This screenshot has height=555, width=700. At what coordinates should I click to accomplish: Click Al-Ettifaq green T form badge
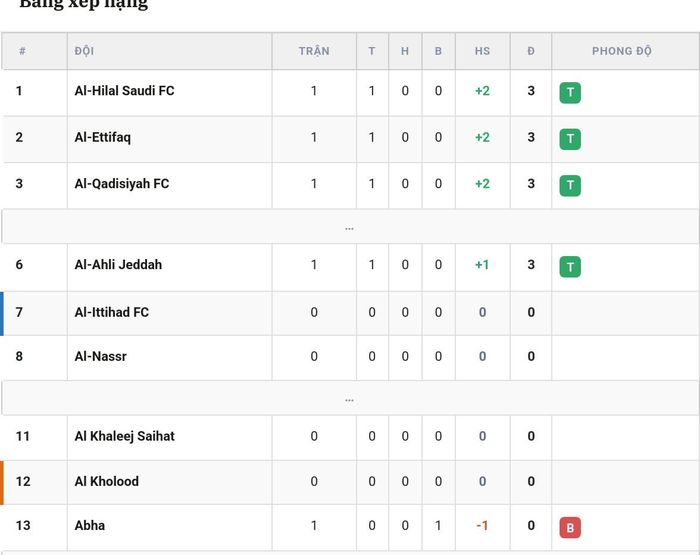coord(570,139)
